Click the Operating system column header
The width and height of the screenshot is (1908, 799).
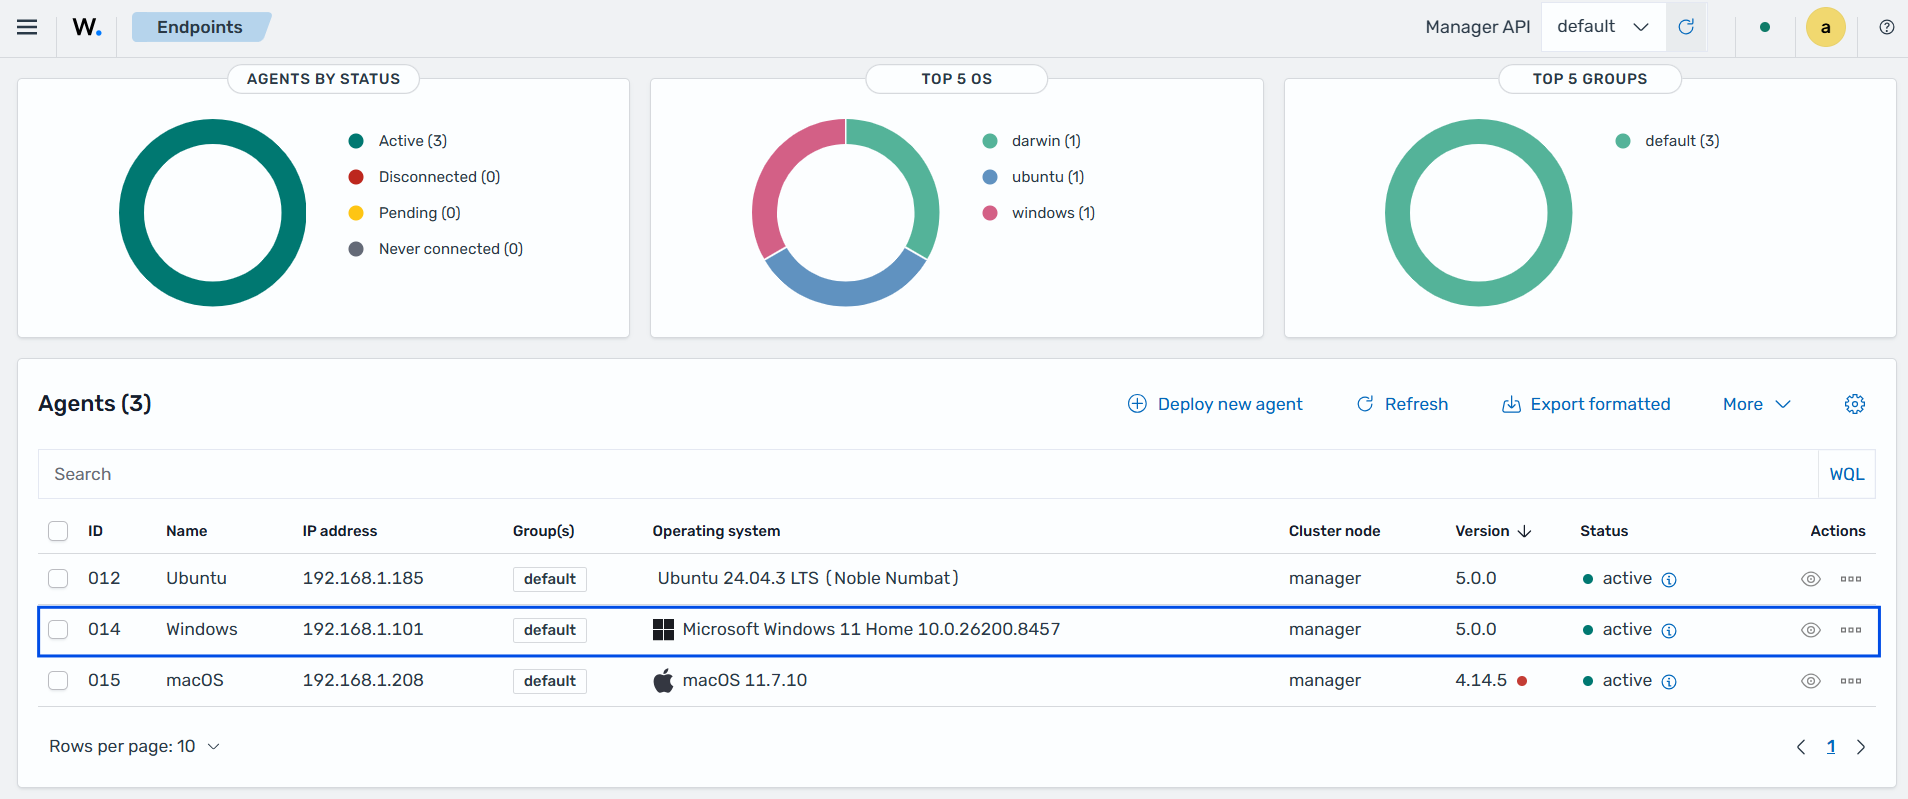pyautogui.click(x=716, y=531)
